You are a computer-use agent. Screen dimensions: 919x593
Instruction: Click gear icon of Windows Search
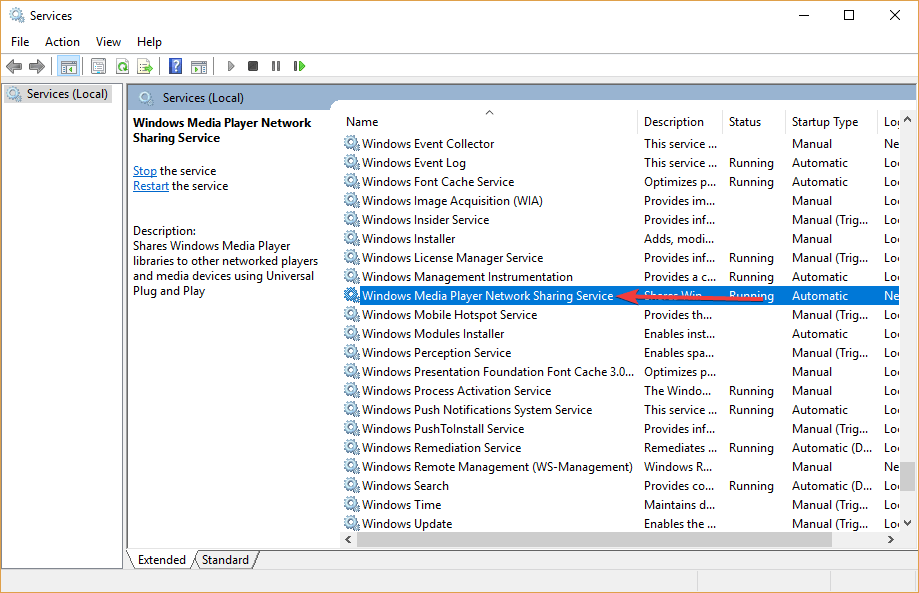[352, 485]
